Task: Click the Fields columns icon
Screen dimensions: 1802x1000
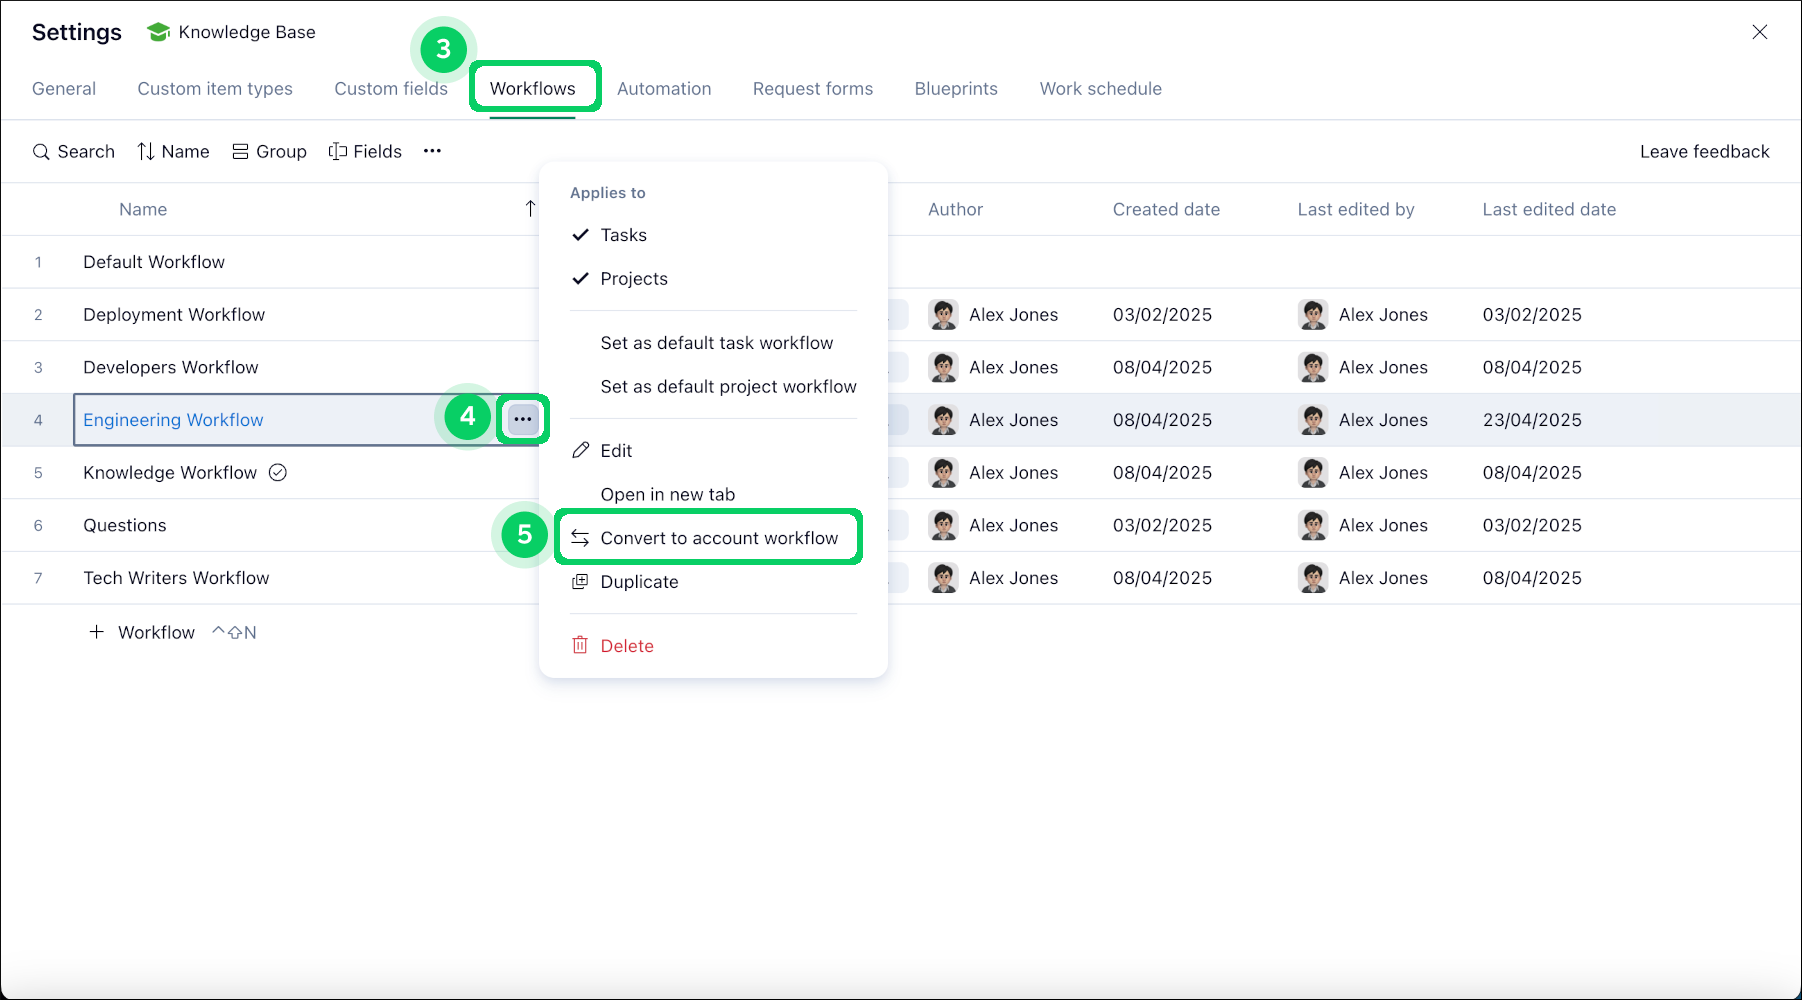Action: [337, 151]
